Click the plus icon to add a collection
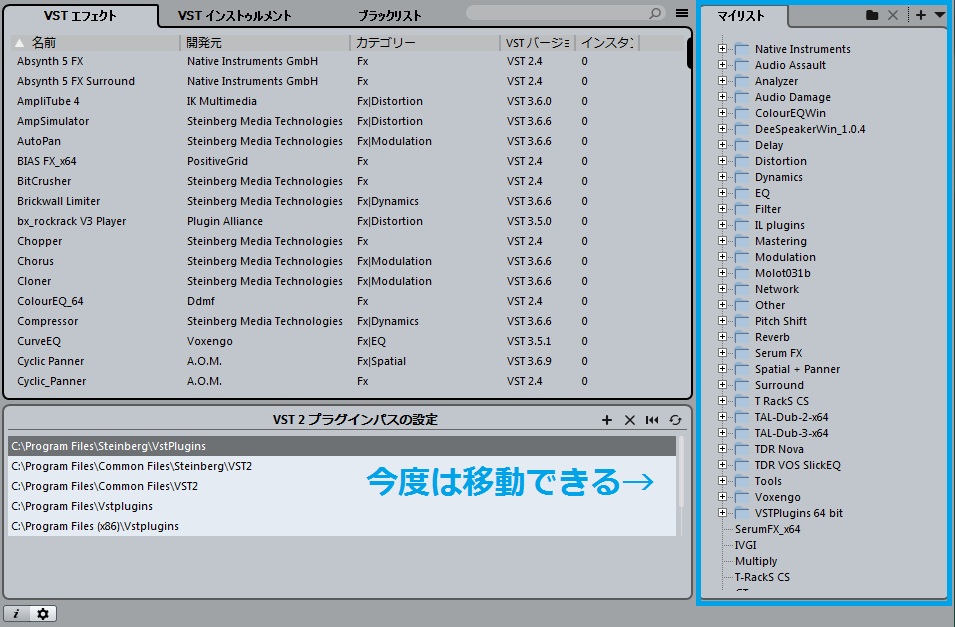The width and height of the screenshot is (955, 627). [921, 15]
